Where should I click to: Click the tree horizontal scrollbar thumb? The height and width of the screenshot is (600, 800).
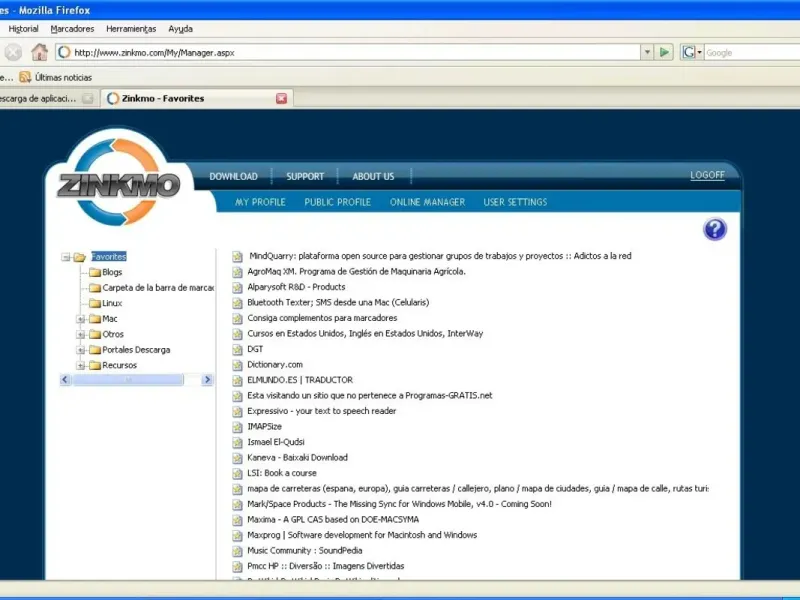pyautogui.click(x=128, y=380)
